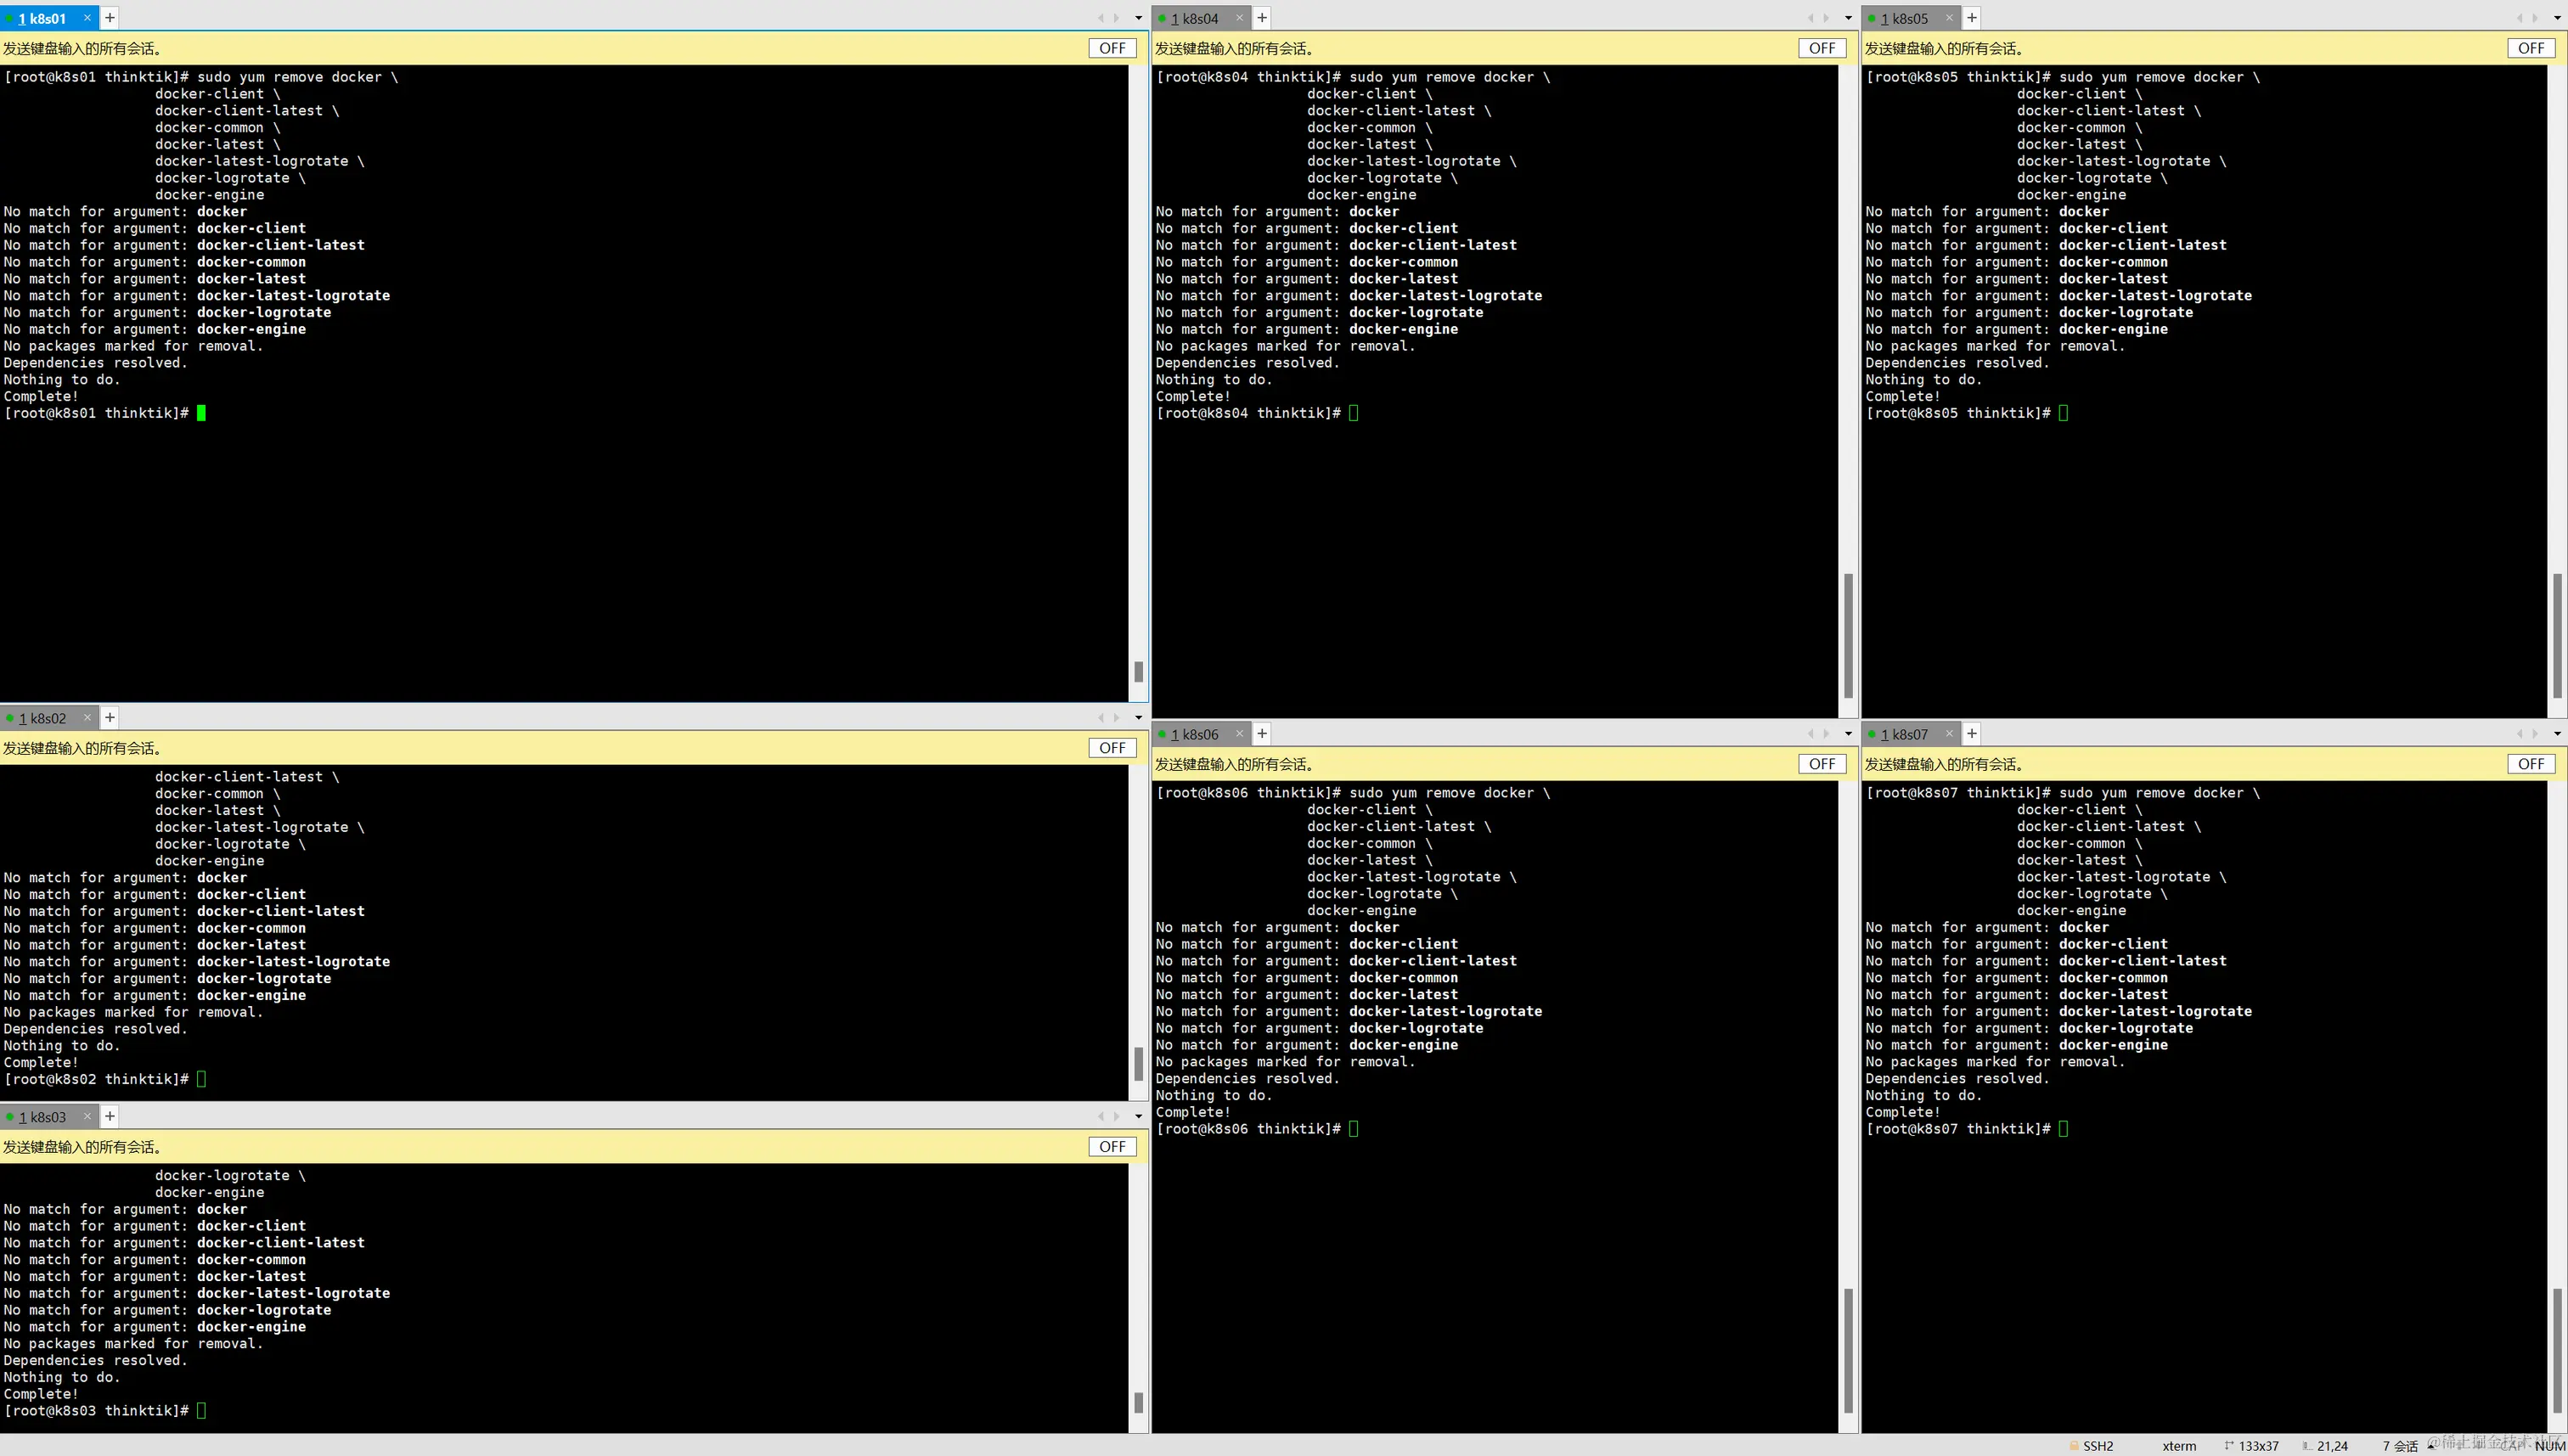Toggle the OFF button in the k8s04 pane
Viewport: 2568px width, 1456px height.
pyautogui.click(x=1821, y=48)
